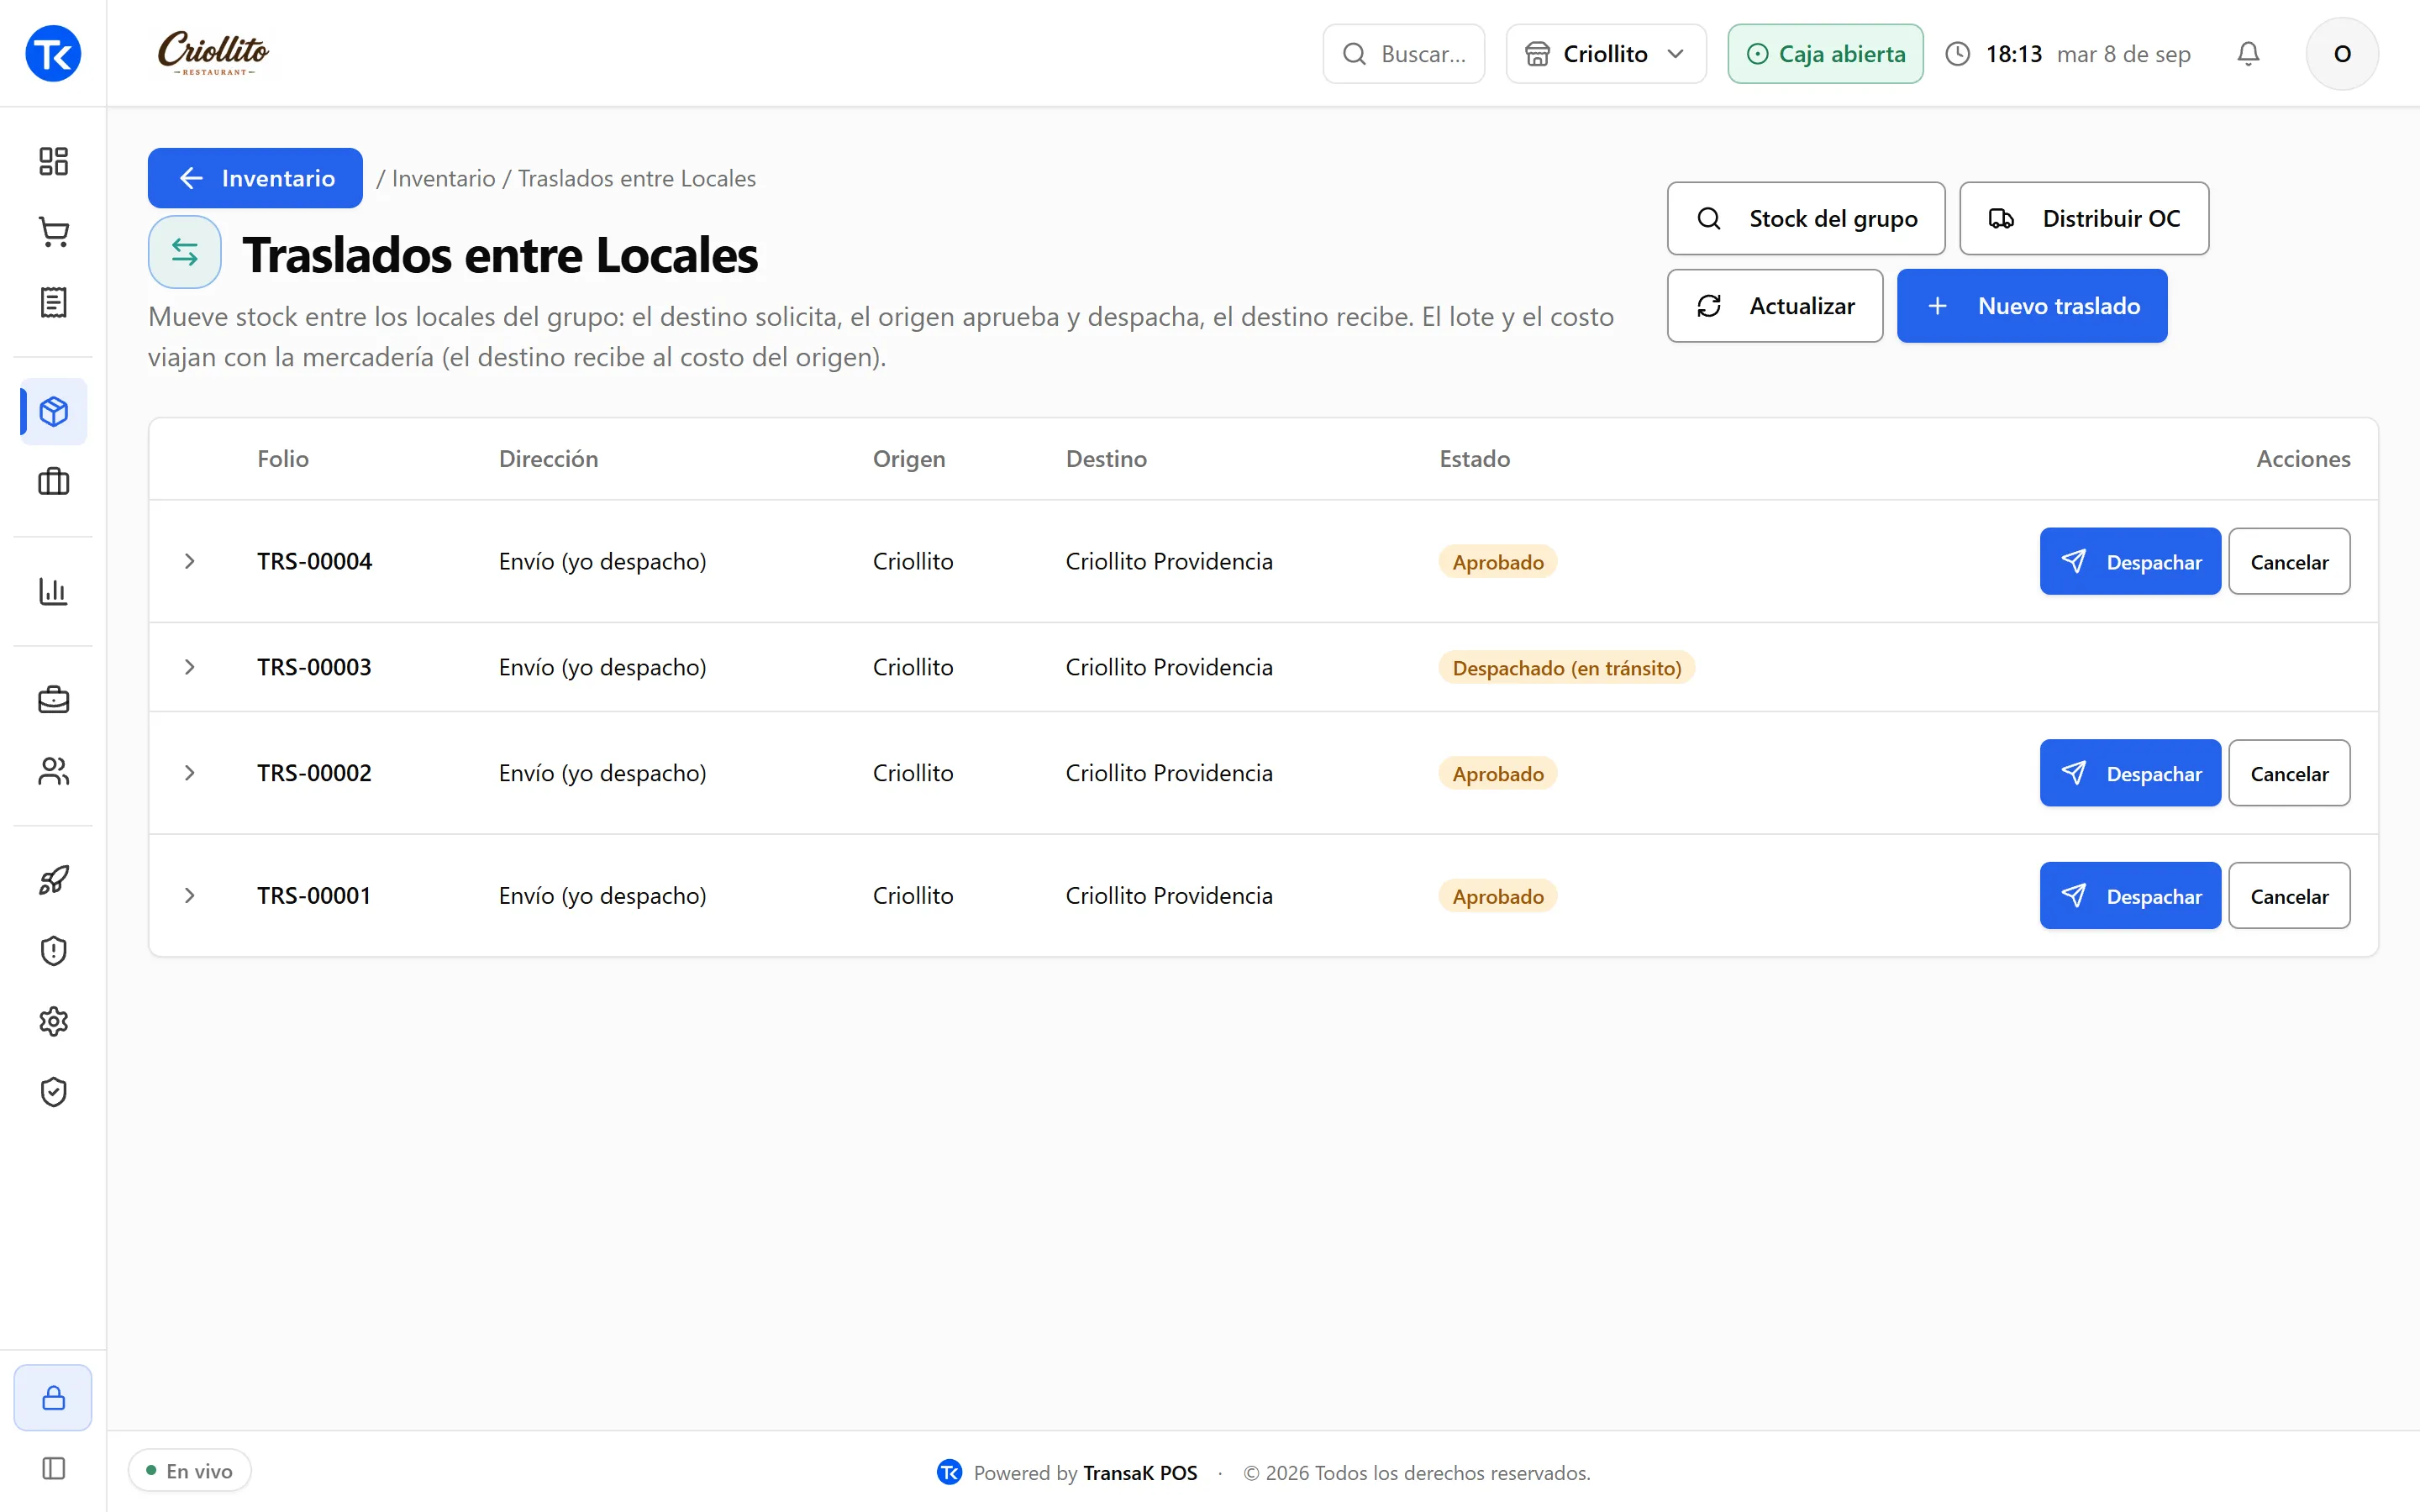Click the En vivo status indicator
The image size is (2420, 1512).
(189, 1470)
